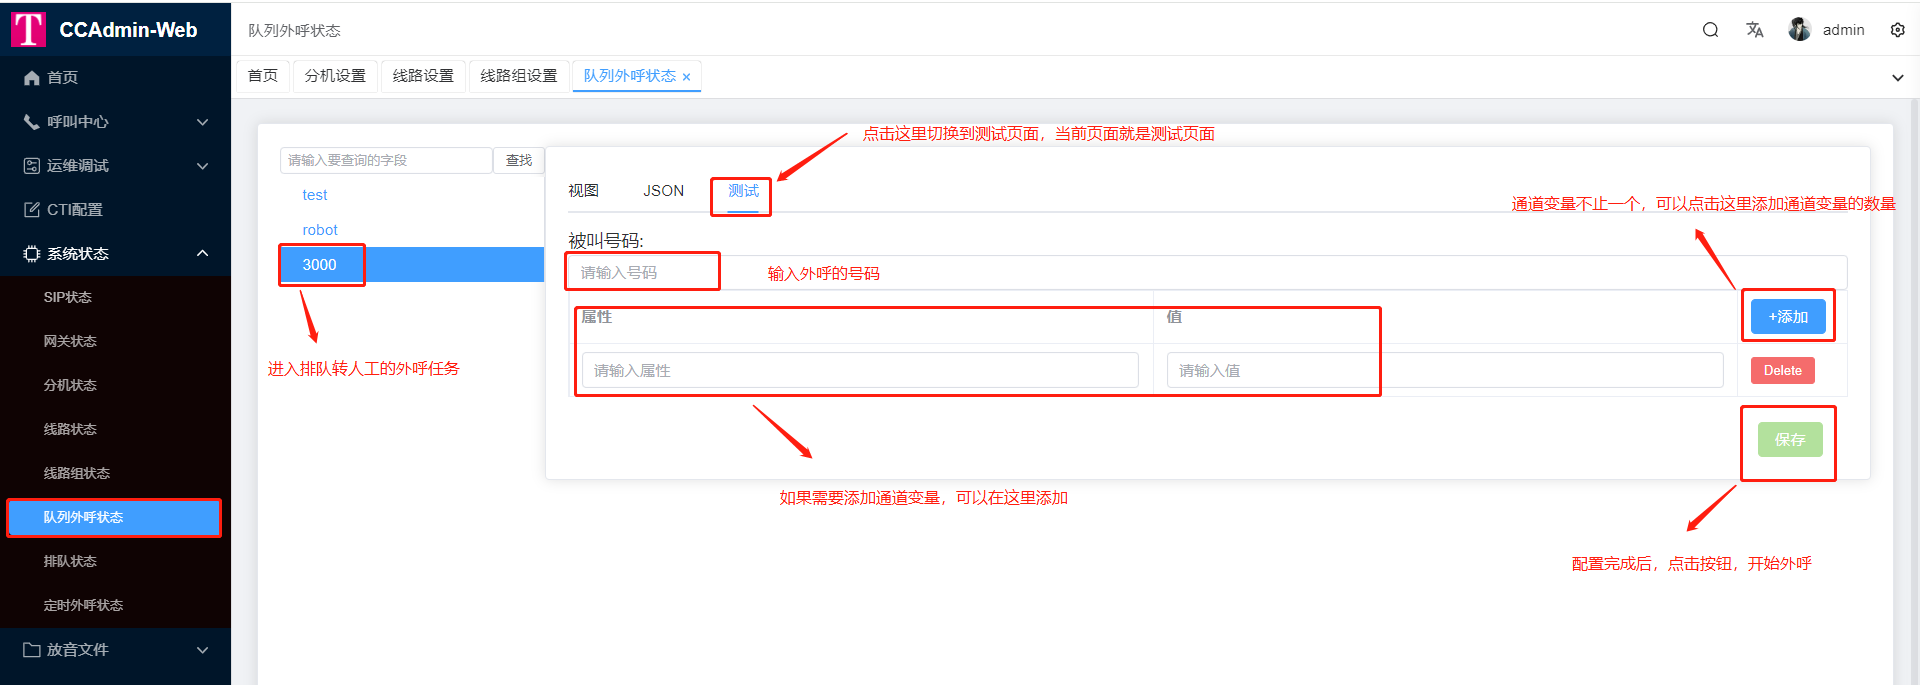The width and height of the screenshot is (1920, 685).
Task: Click the CTI配置 edit icon
Action: click(x=32, y=210)
